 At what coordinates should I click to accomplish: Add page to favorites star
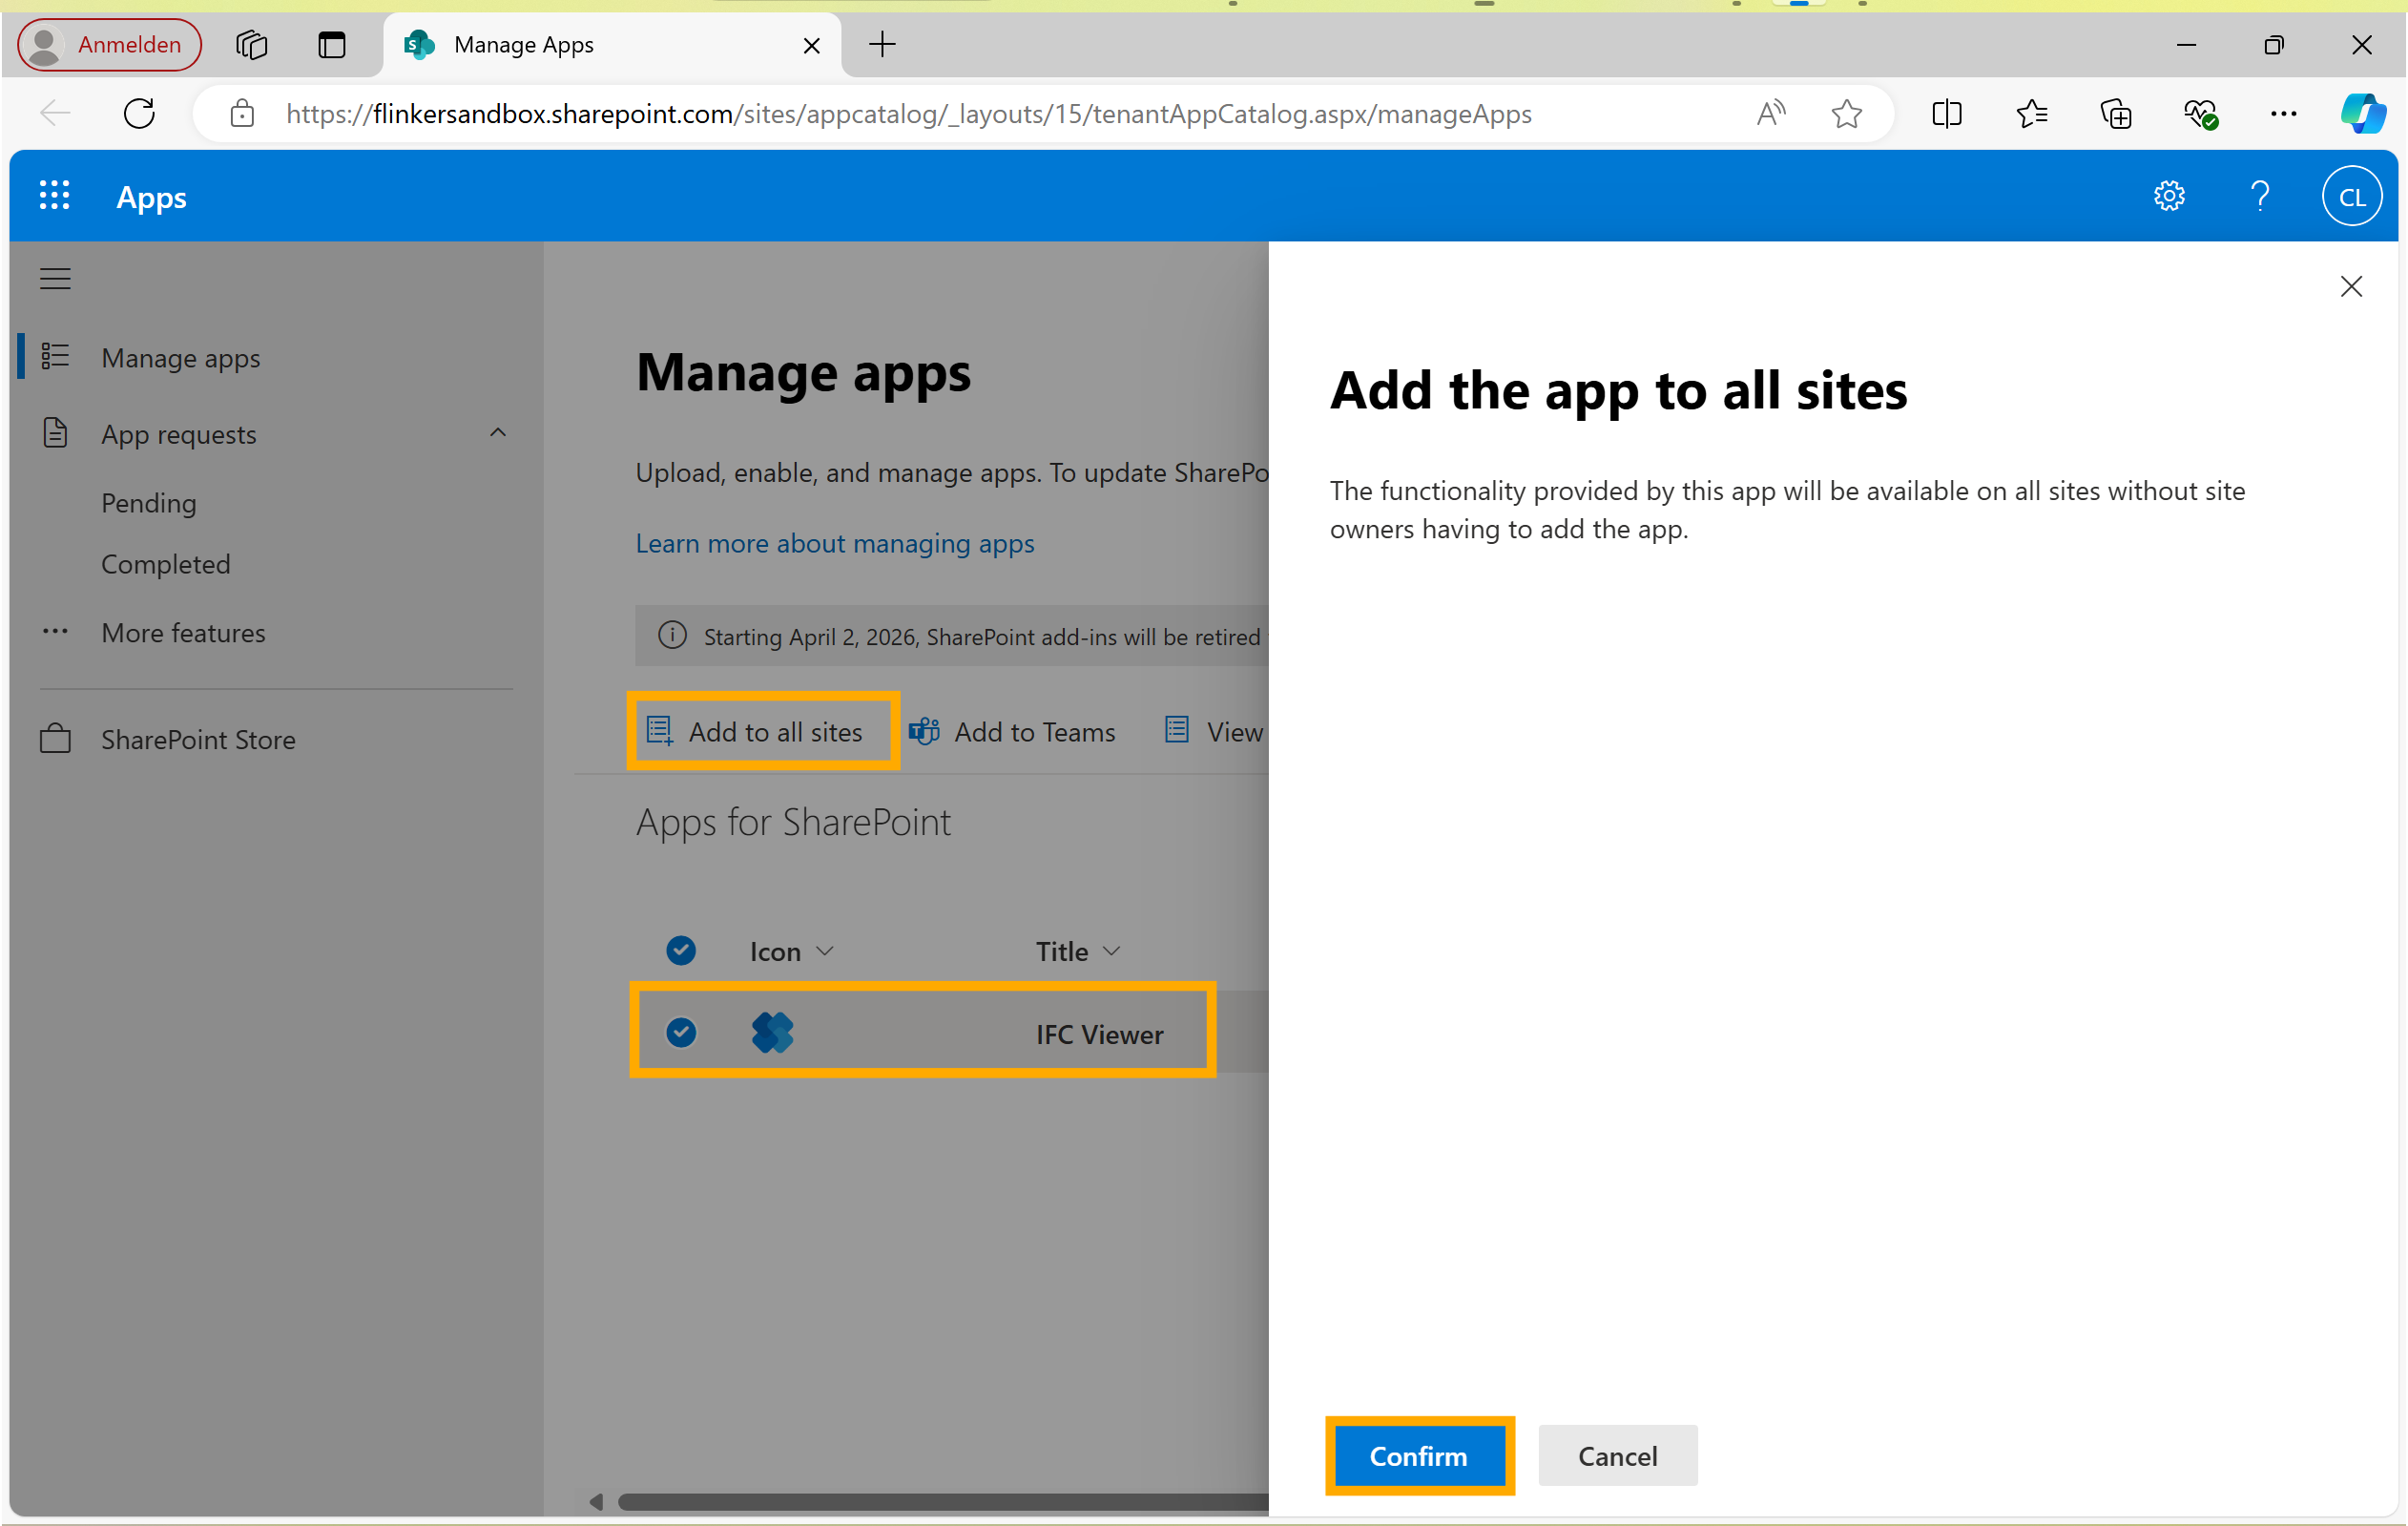1846,113
